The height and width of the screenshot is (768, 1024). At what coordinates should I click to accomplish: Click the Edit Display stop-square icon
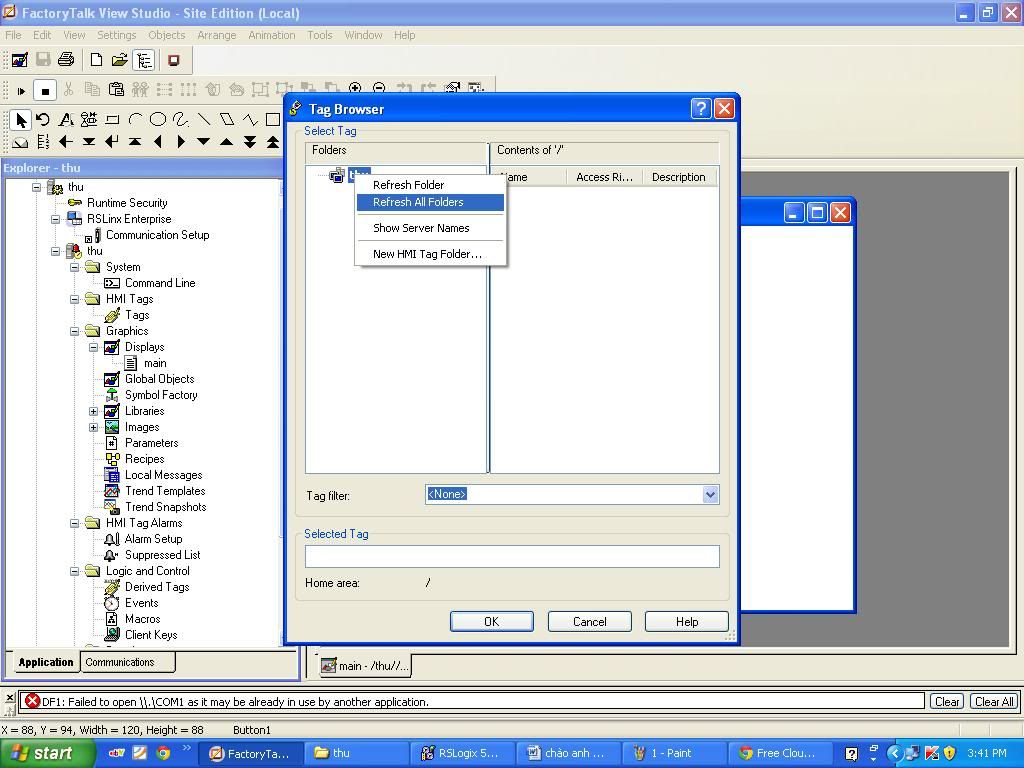44,90
